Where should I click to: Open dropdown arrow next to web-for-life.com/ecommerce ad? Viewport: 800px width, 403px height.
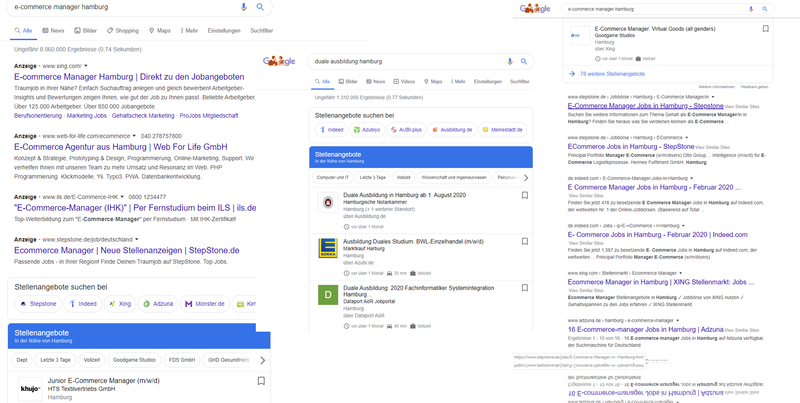[134, 136]
